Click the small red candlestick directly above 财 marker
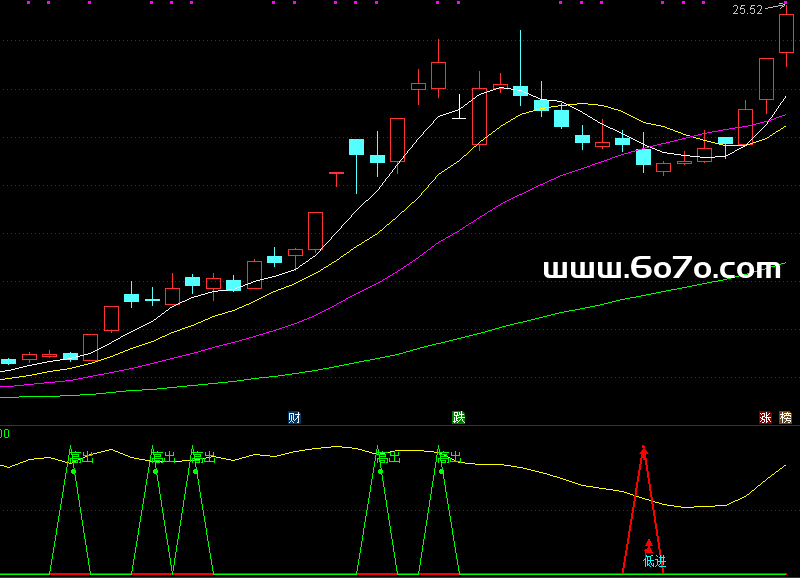The width and height of the screenshot is (800, 578). (x=295, y=252)
